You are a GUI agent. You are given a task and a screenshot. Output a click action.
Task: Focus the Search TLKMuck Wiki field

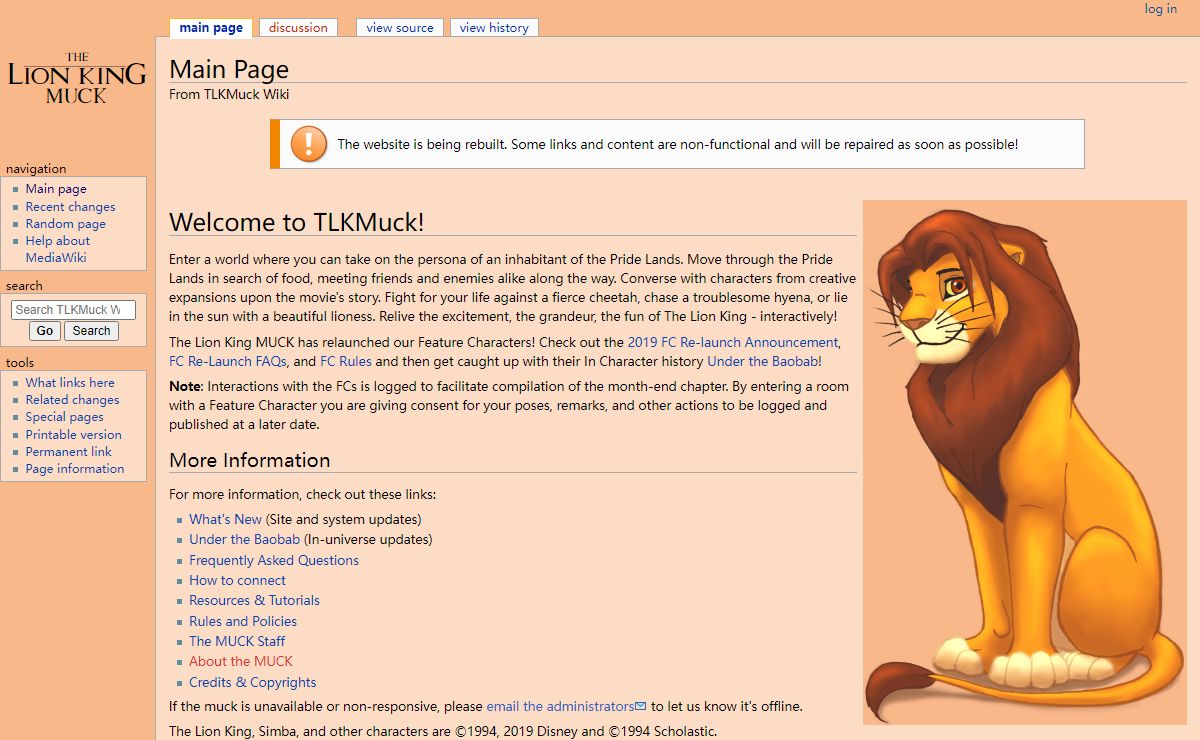click(x=73, y=310)
